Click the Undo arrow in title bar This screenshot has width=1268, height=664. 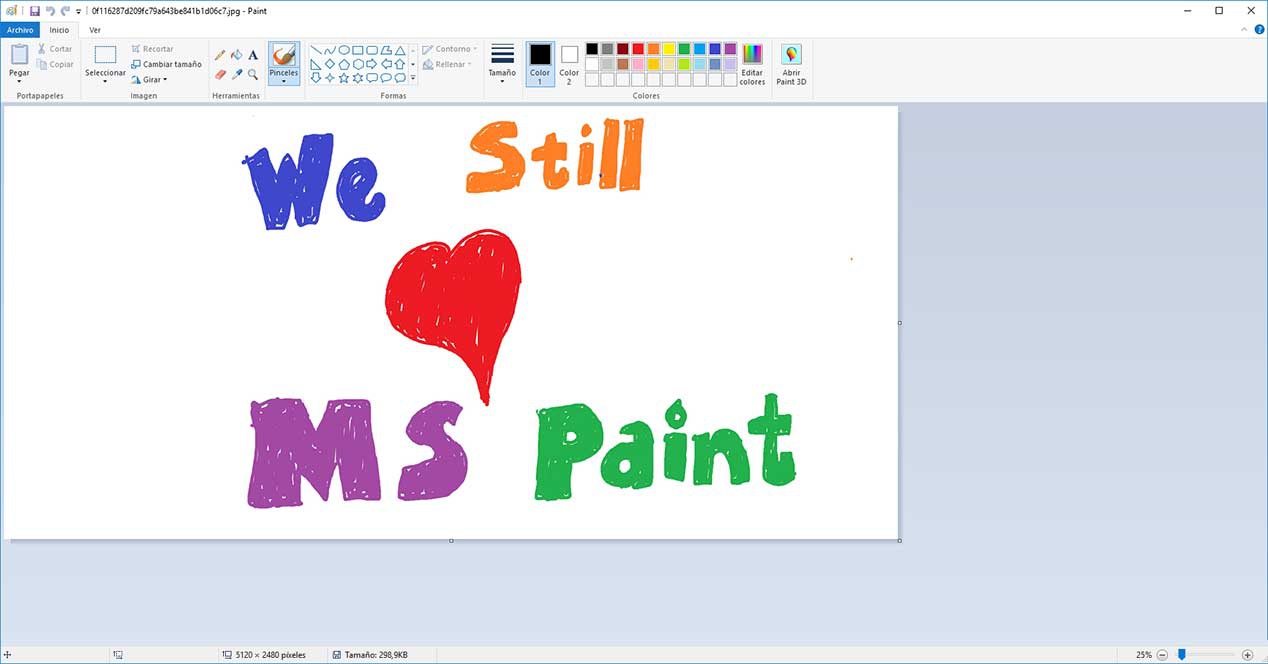tap(50, 10)
